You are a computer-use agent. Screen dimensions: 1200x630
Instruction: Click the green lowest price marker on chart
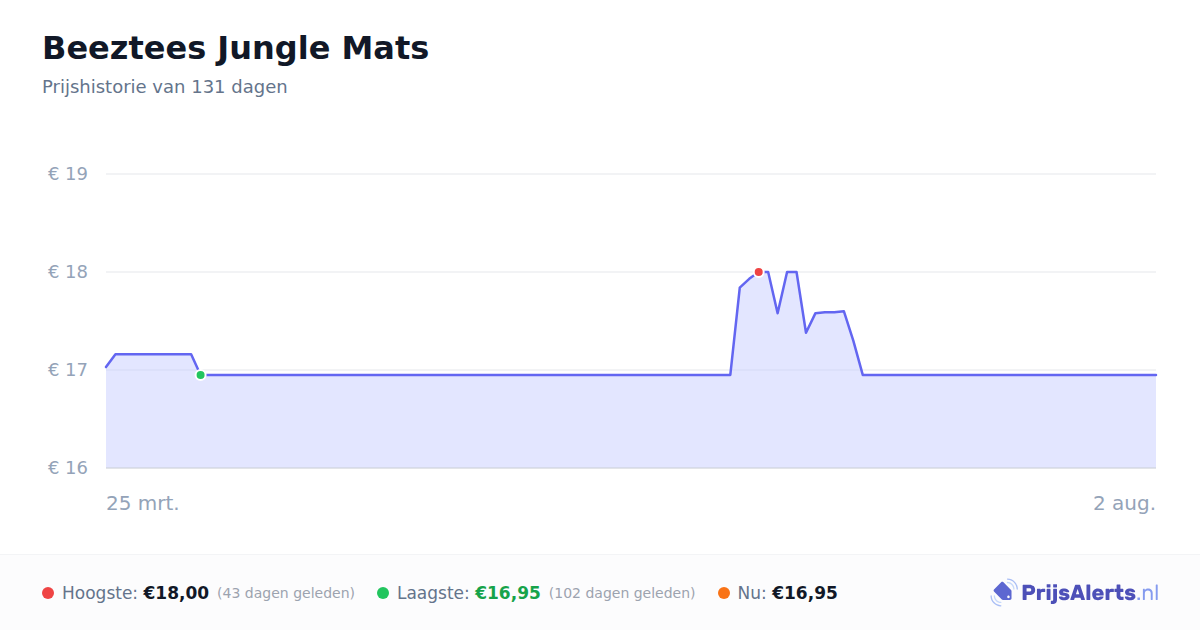(200, 375)
